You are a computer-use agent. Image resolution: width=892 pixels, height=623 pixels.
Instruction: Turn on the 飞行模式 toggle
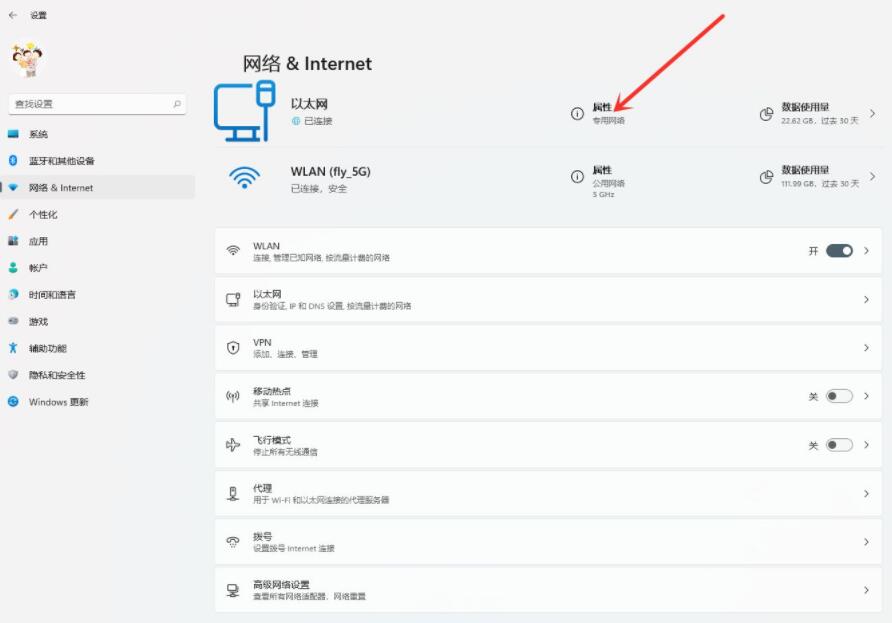point(839,445)
